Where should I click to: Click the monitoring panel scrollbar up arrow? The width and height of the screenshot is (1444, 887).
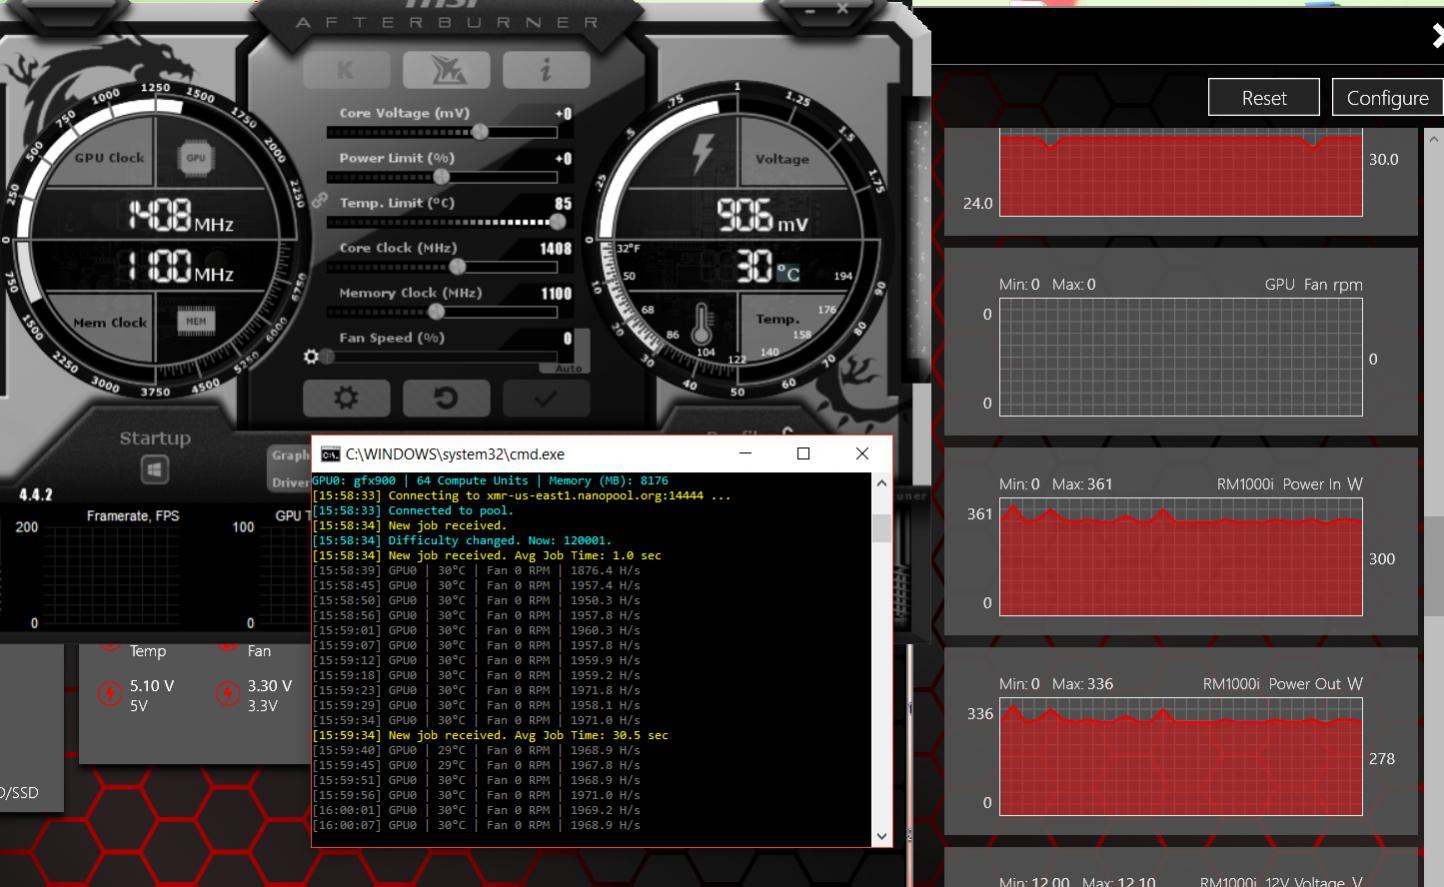click(x=1434, y=139)
